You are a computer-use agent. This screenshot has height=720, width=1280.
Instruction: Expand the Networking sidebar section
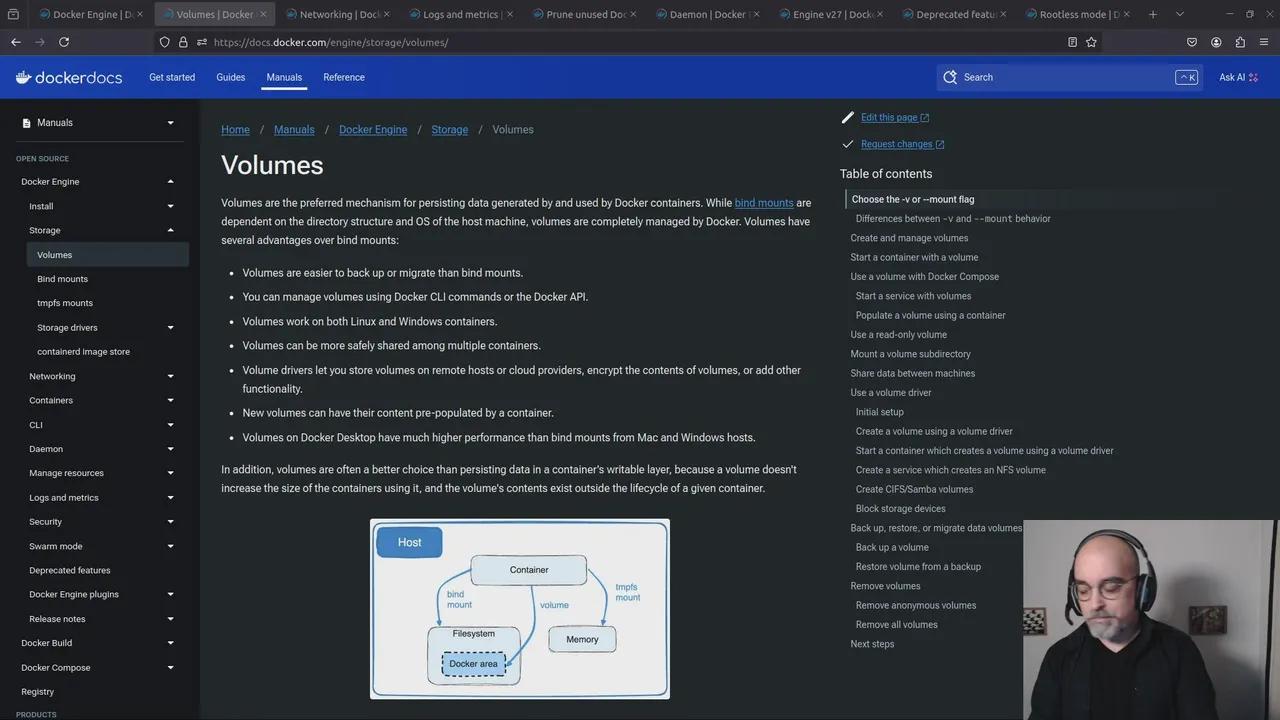coord(170,376)
